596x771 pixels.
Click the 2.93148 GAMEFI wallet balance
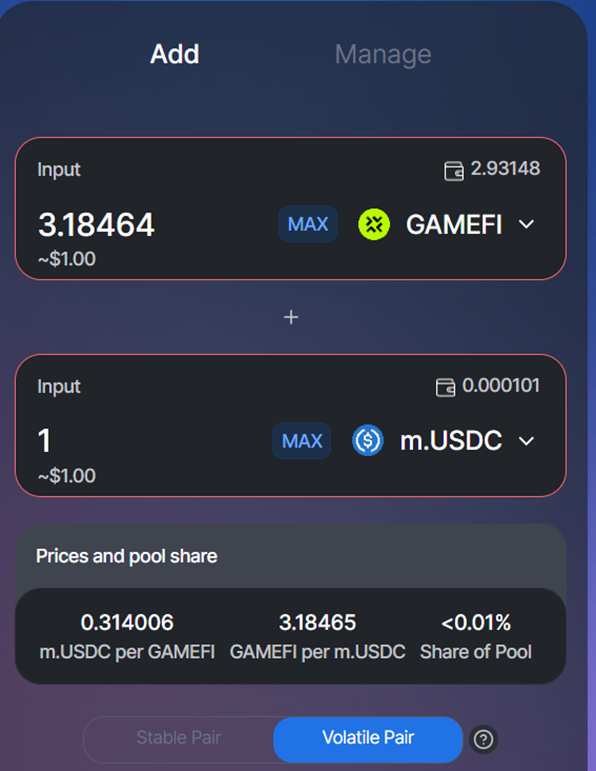coord(506,168)
